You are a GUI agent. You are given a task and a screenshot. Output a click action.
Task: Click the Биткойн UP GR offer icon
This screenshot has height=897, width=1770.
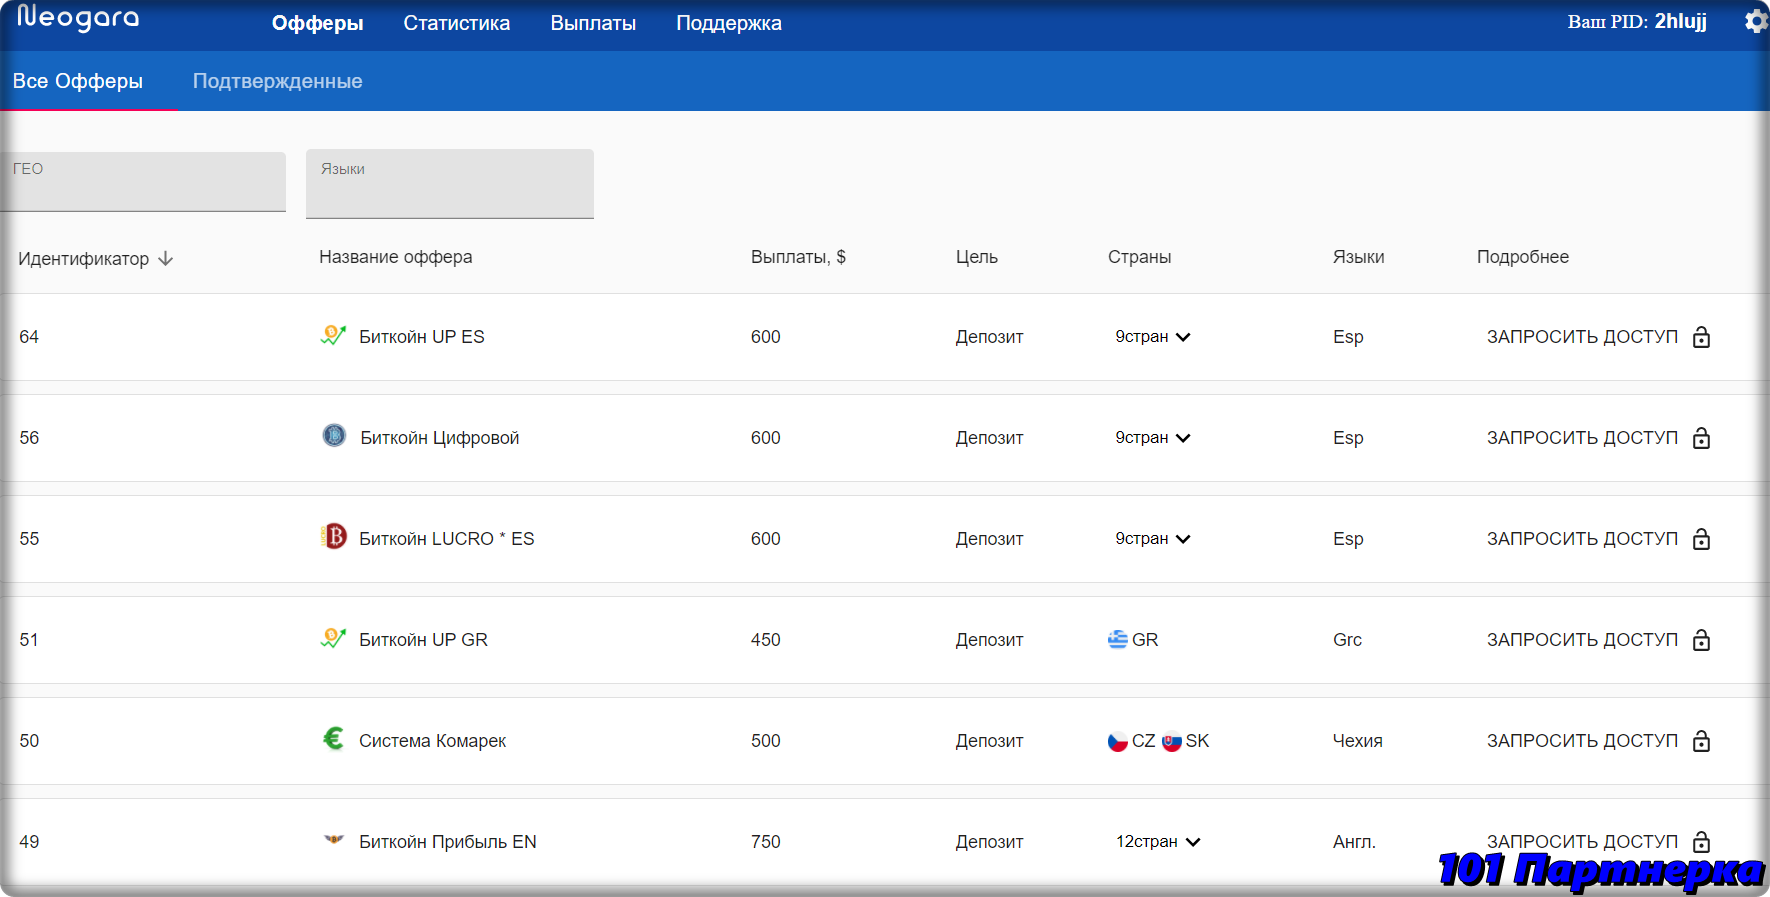(x=333, y=638)
